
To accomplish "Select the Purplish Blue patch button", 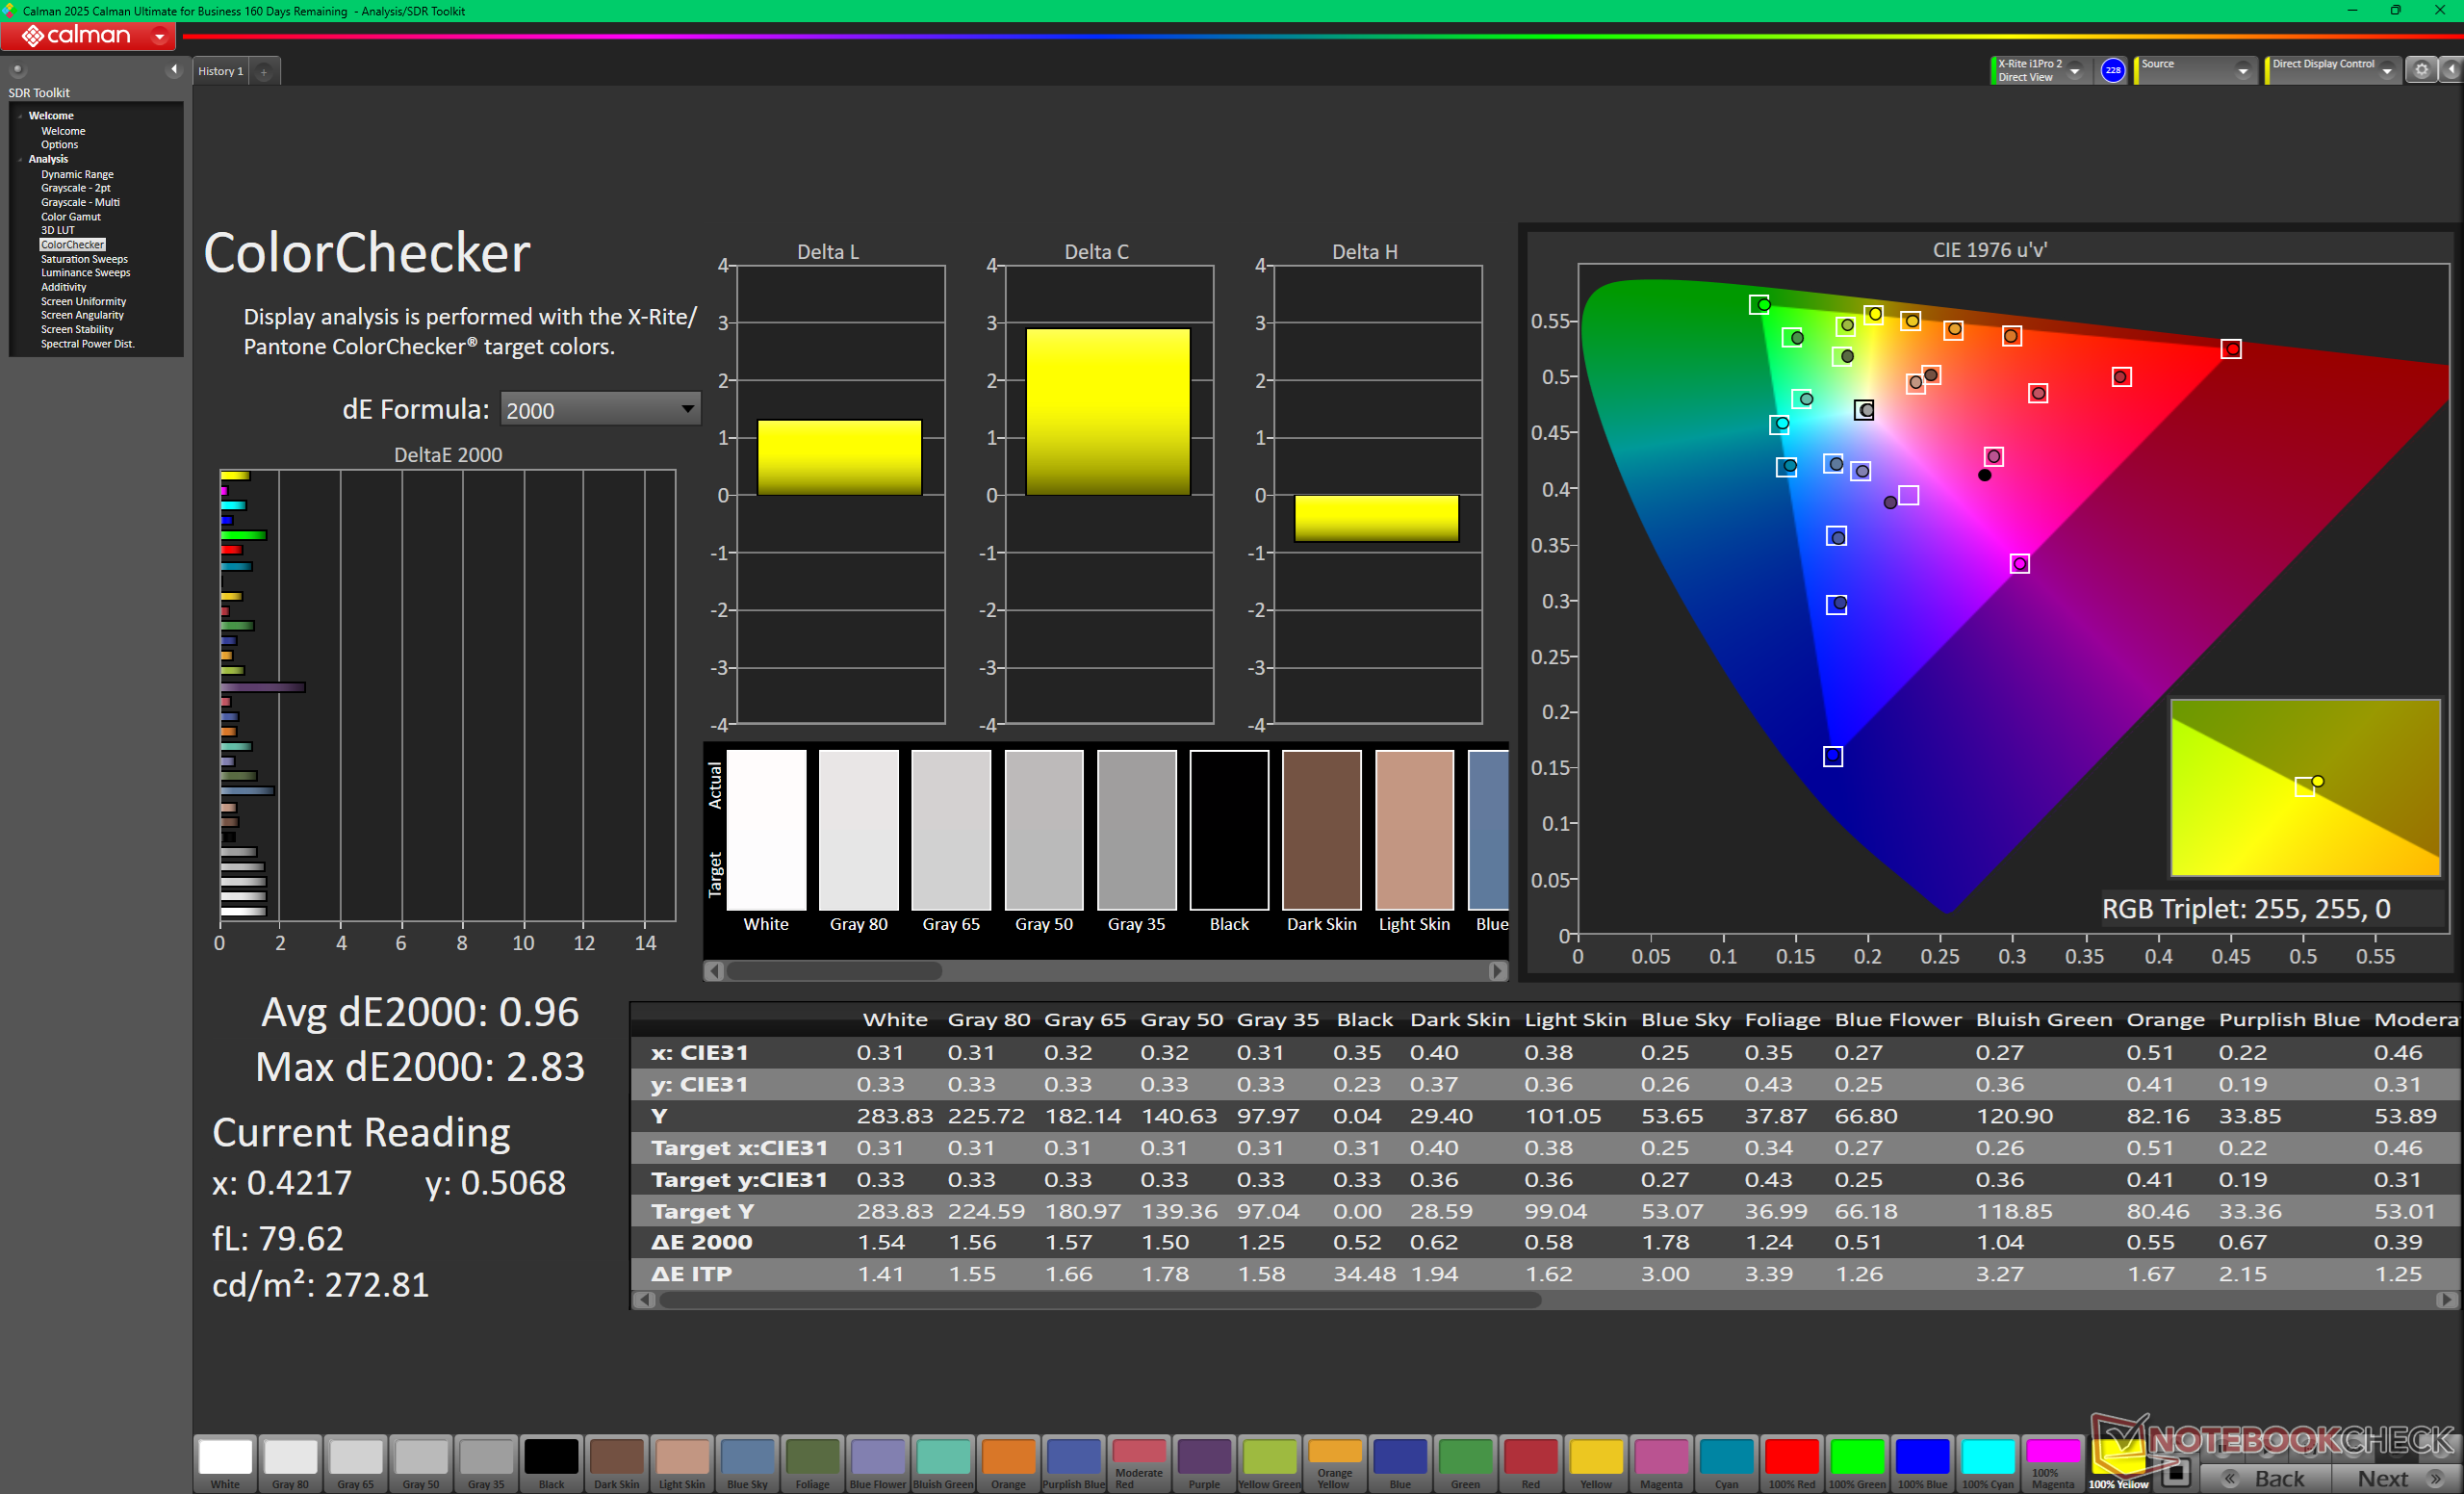I will pyautogui.click(x=1073, y=1463).
